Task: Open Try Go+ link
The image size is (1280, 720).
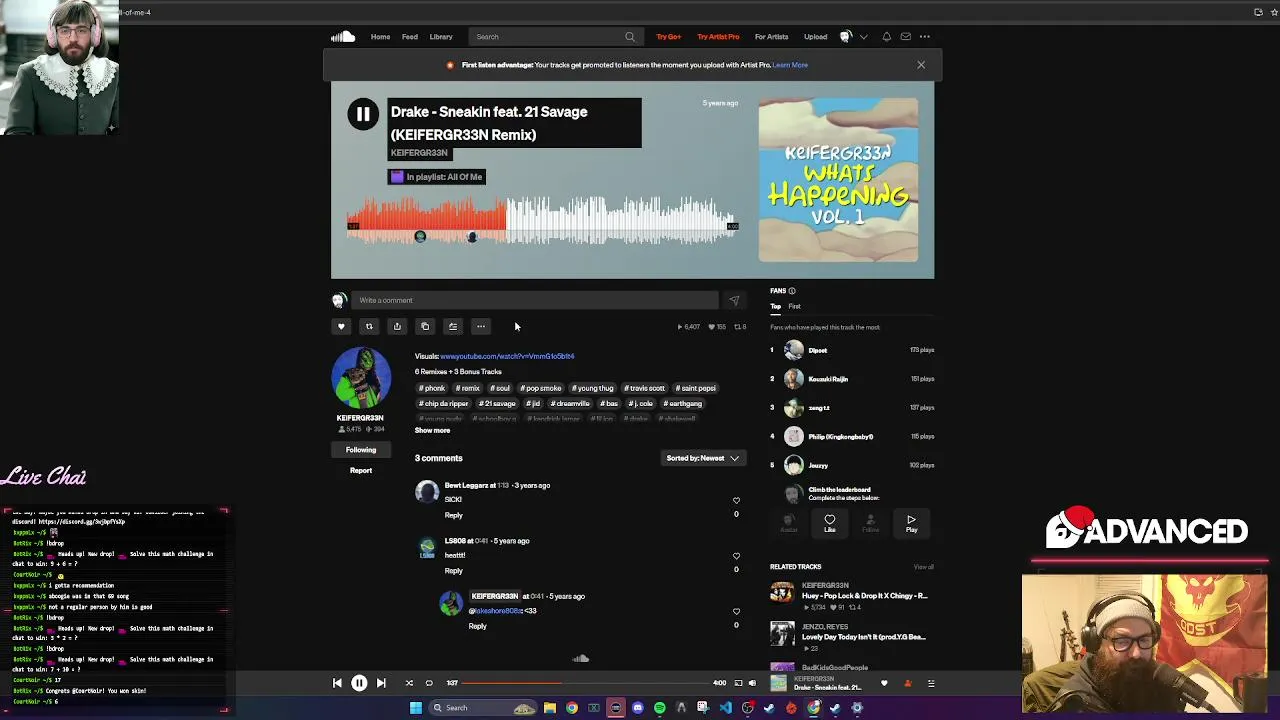Action: (x=669, y=37)
